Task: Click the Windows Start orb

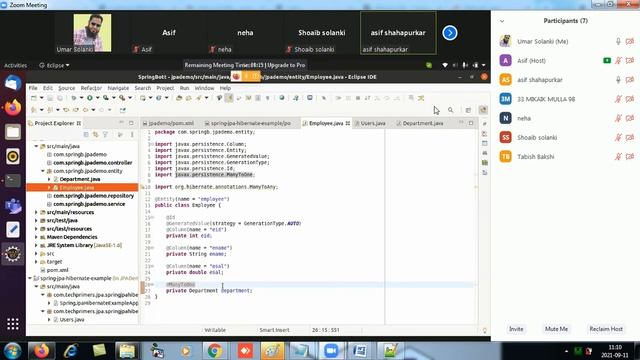Action: (12, 351)
